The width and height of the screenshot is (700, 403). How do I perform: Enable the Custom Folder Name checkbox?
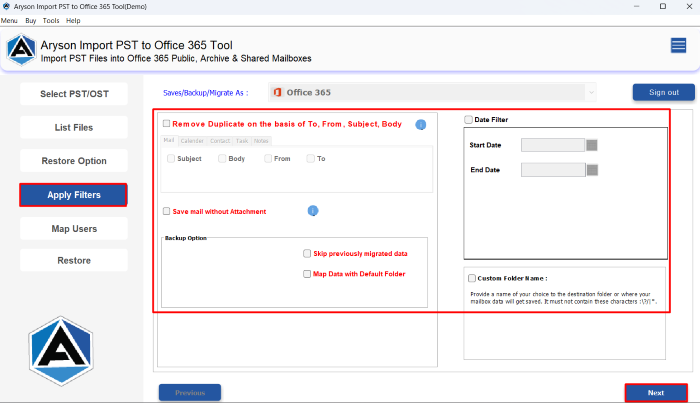(x=472, y=278)
